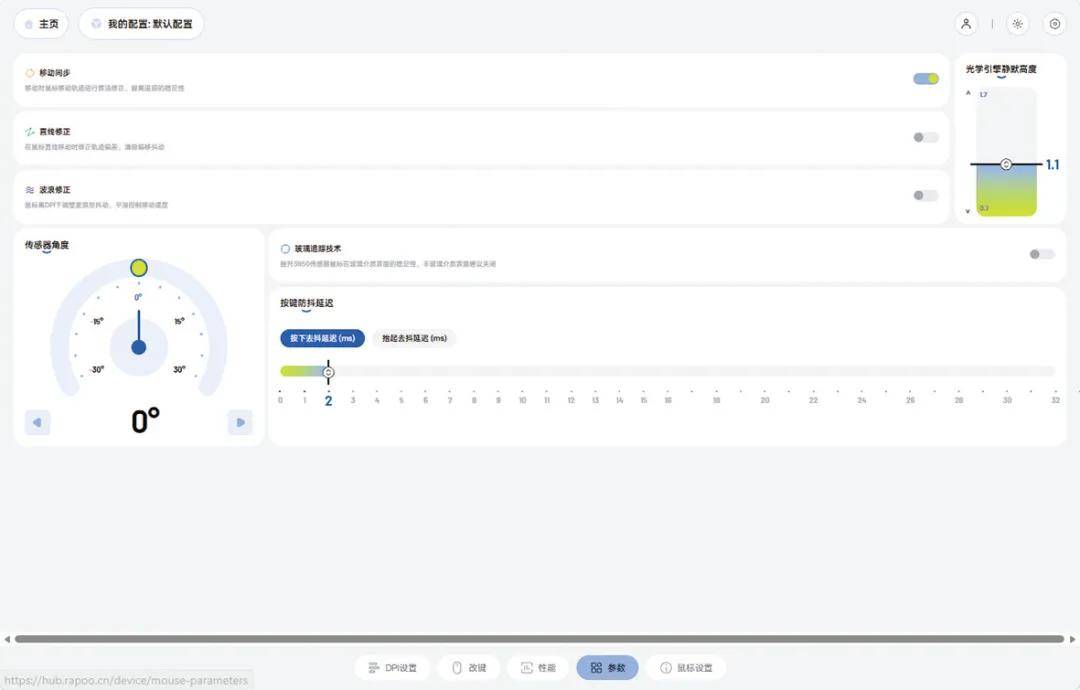Click the 移动同步 setting title
Screen dimensions: 1080x690
(54, 73)
